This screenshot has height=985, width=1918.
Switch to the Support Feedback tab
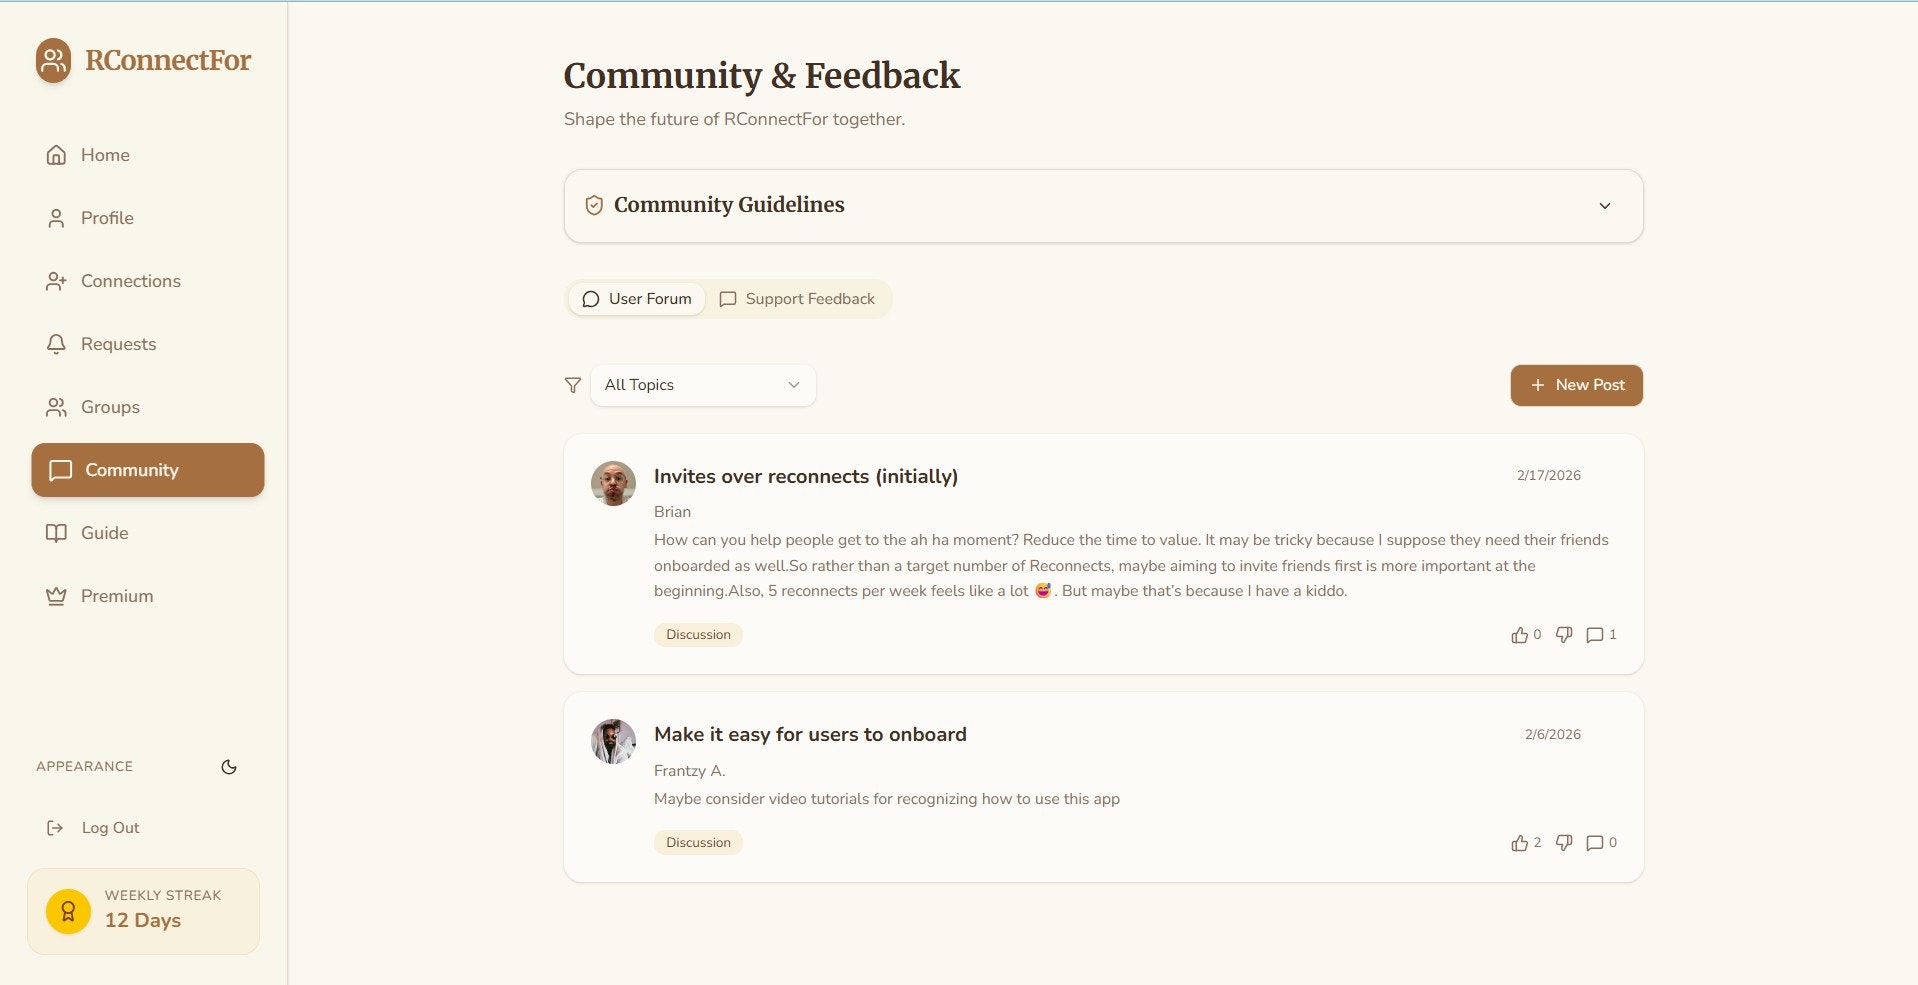click(798, 298)
